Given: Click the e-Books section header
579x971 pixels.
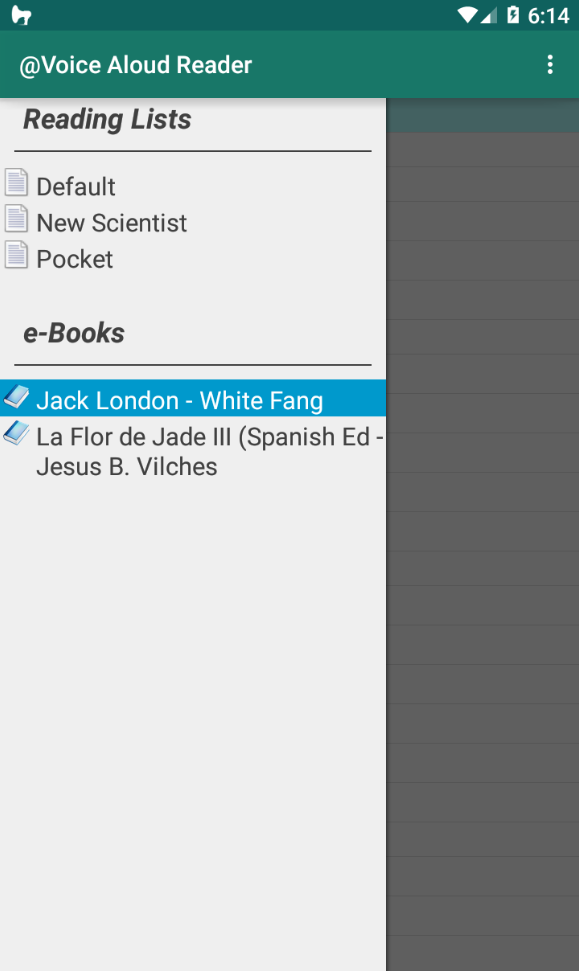Looking at the screenshot, I should point(74,333).
